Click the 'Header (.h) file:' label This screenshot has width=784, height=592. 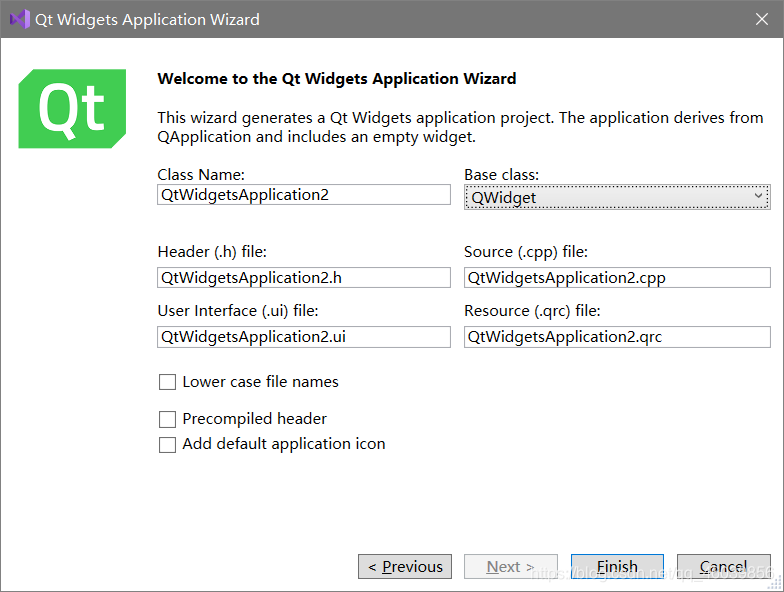(x=212, y=252)
